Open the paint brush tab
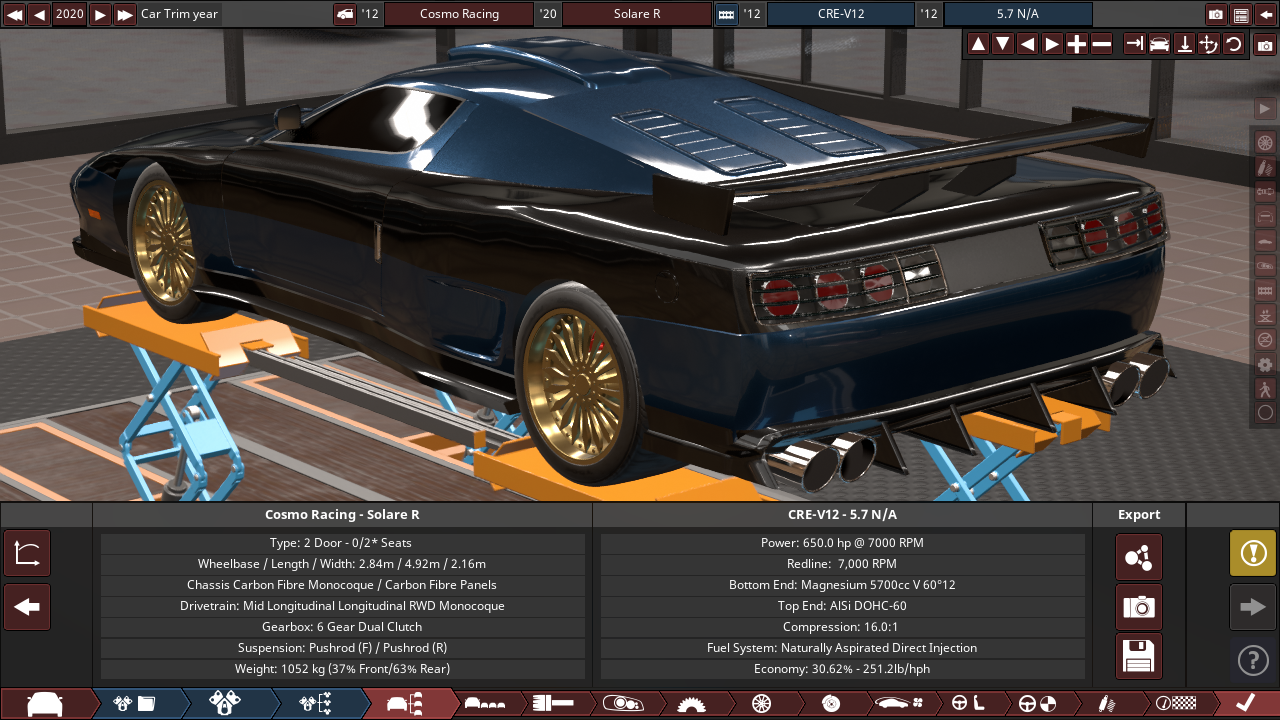This screenshot has width=1280, height=720. [x=552, y=703]
